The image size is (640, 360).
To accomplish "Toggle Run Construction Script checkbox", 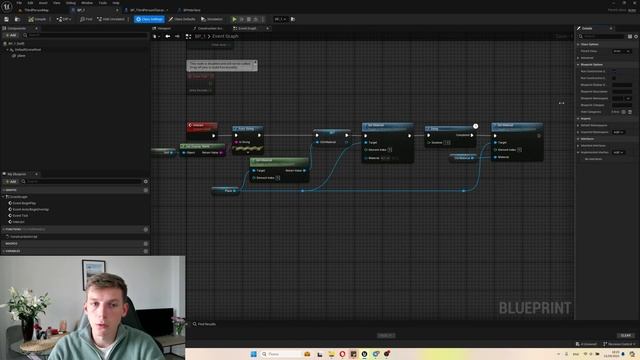I will (614, 71).
